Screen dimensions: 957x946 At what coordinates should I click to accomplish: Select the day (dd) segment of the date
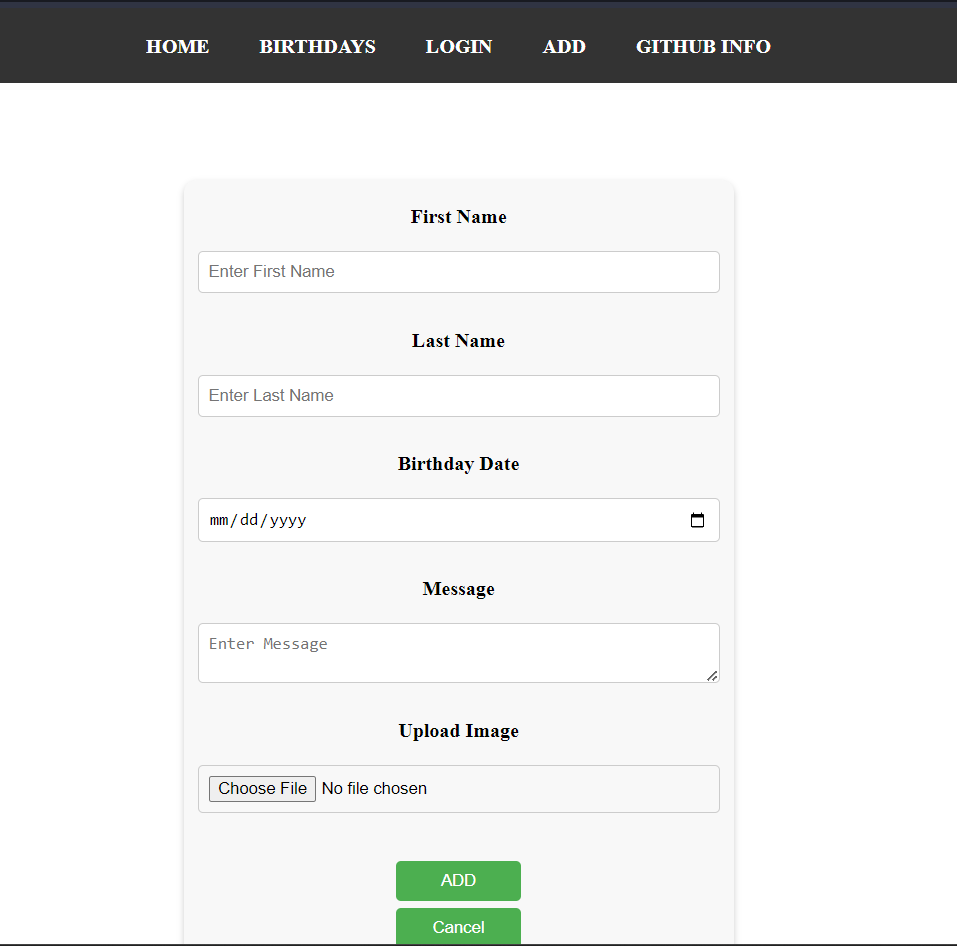(x=250, y=520)
